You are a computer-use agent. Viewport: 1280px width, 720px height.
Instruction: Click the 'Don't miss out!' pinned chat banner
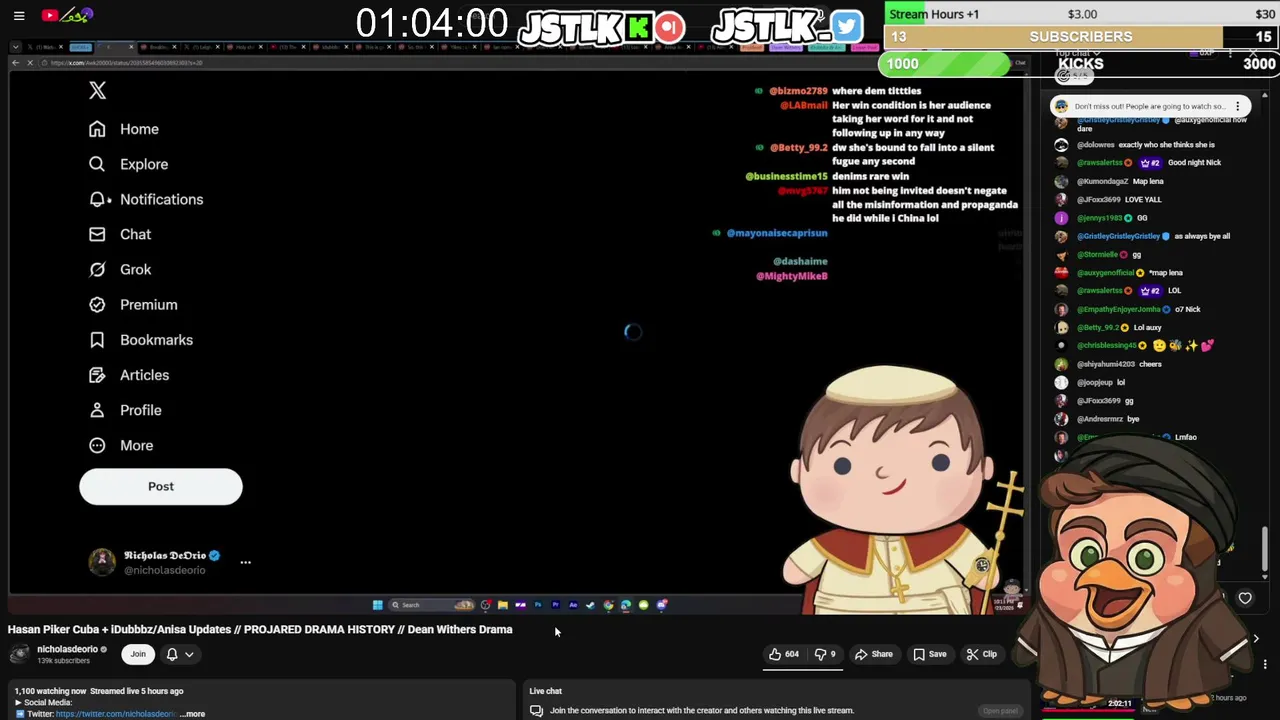[1148, 106]
